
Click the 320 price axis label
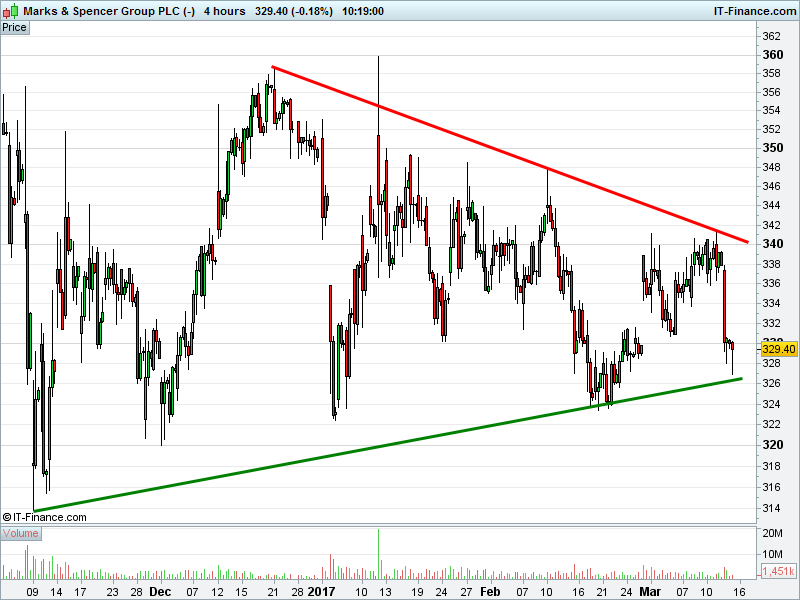point(772,445)
